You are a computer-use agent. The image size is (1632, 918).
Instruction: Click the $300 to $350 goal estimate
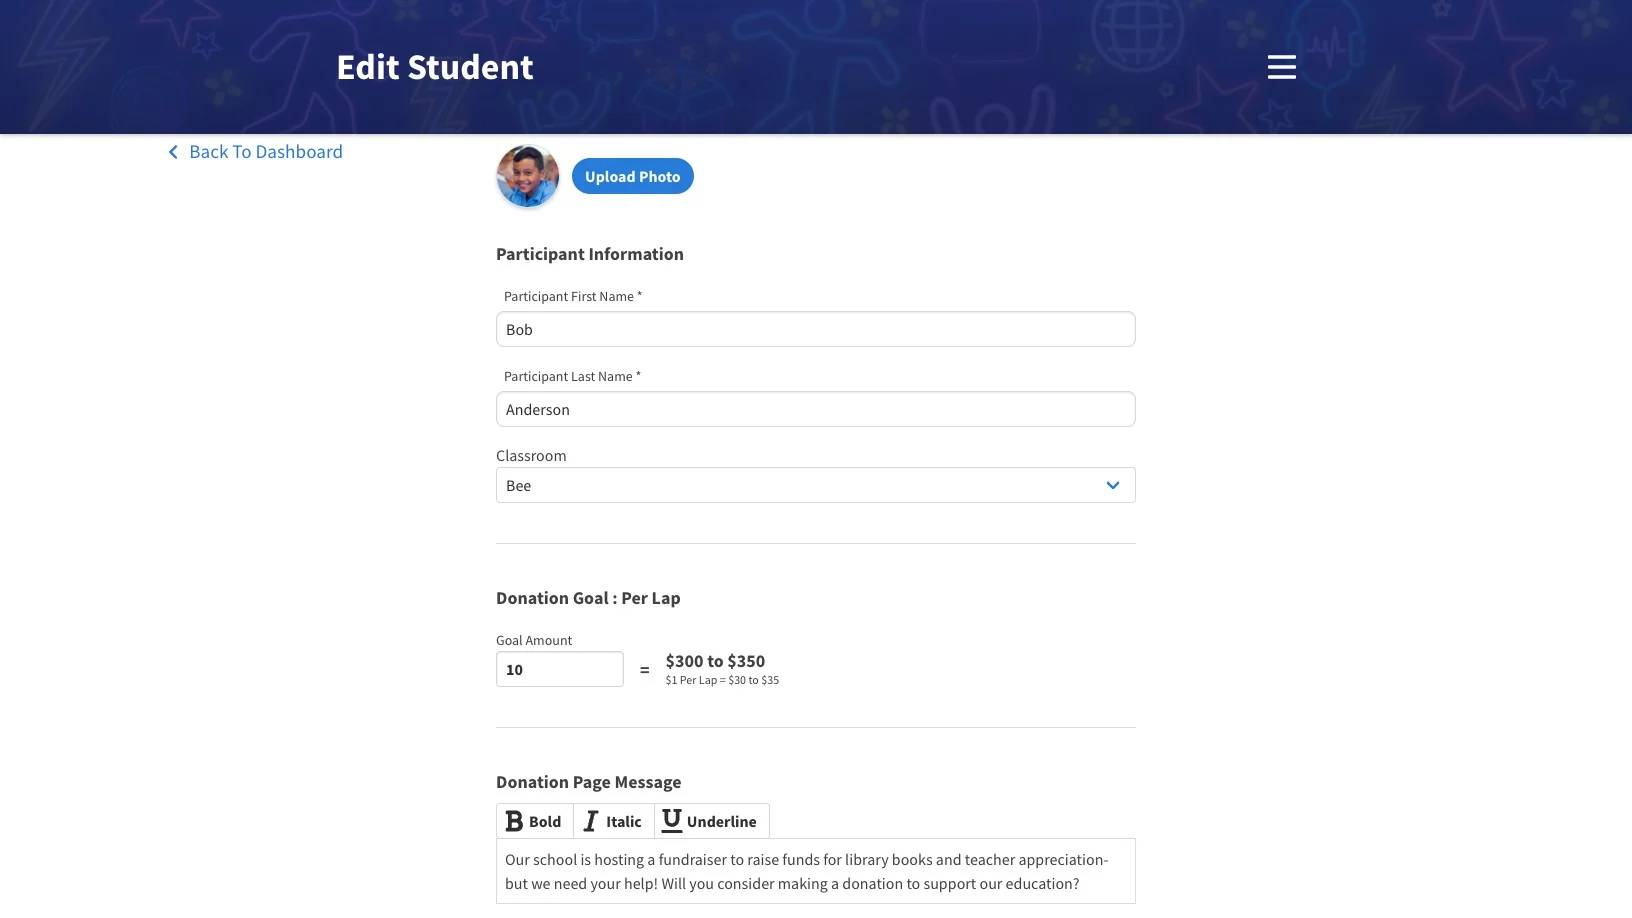[x=715, y=661]
